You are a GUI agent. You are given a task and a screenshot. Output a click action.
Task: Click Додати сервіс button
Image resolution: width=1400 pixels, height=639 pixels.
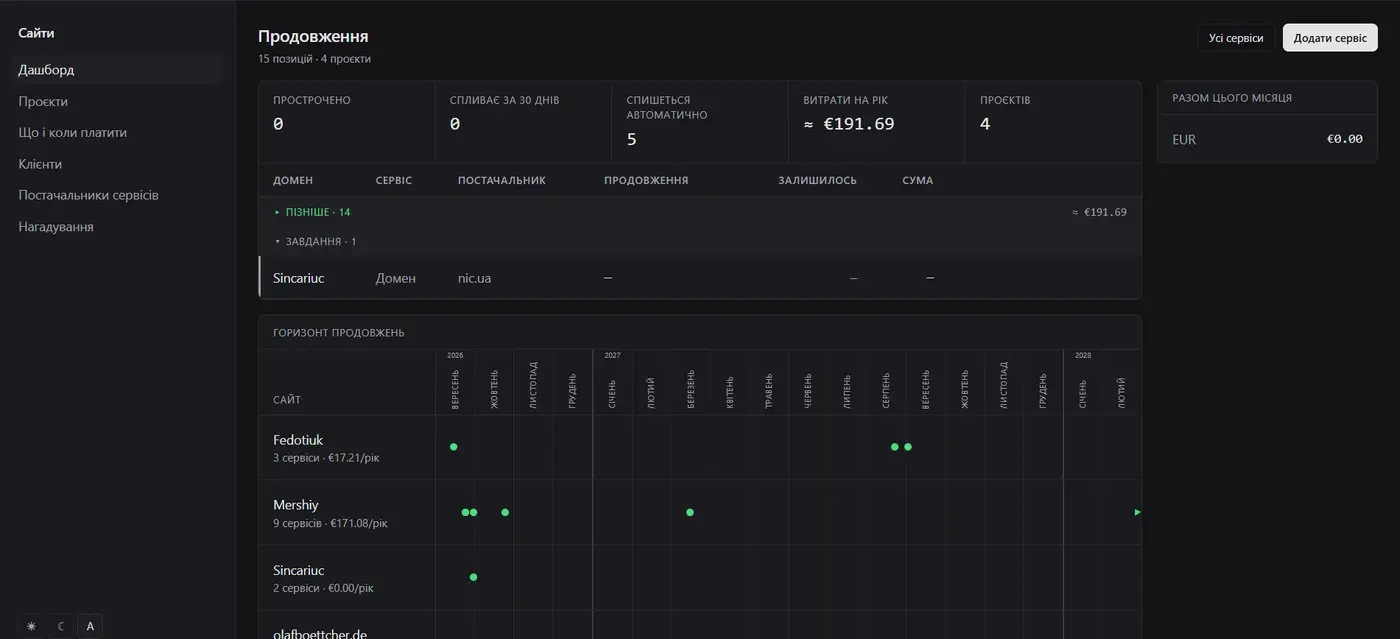[1330, 38]
